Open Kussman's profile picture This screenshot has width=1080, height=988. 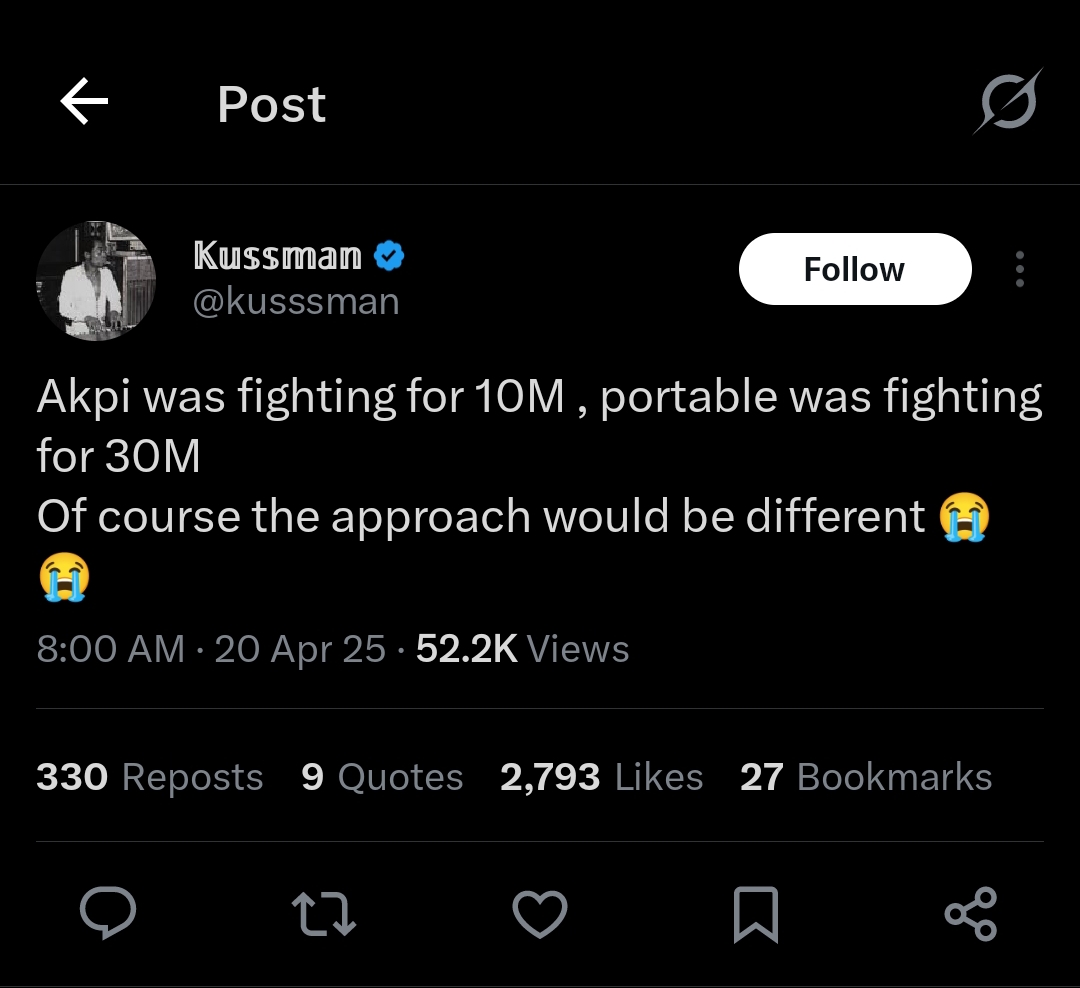96,280
